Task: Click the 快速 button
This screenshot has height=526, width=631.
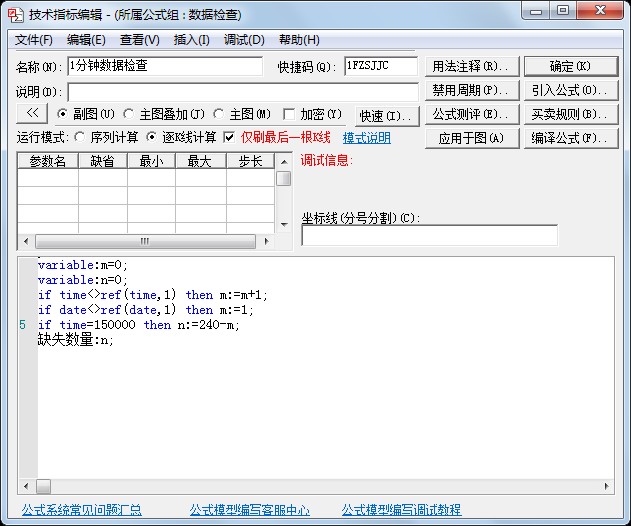Action: point(386,116)
